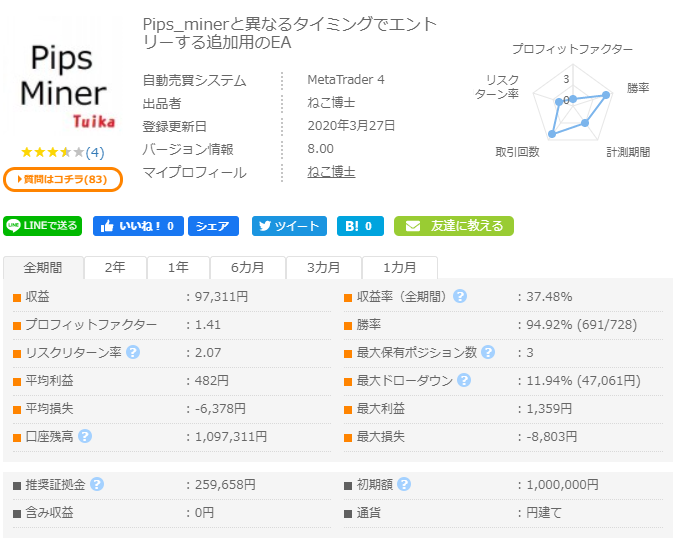Click the 登録更新日 label
This screenshot has width=696, height=543.
[174, 126]
